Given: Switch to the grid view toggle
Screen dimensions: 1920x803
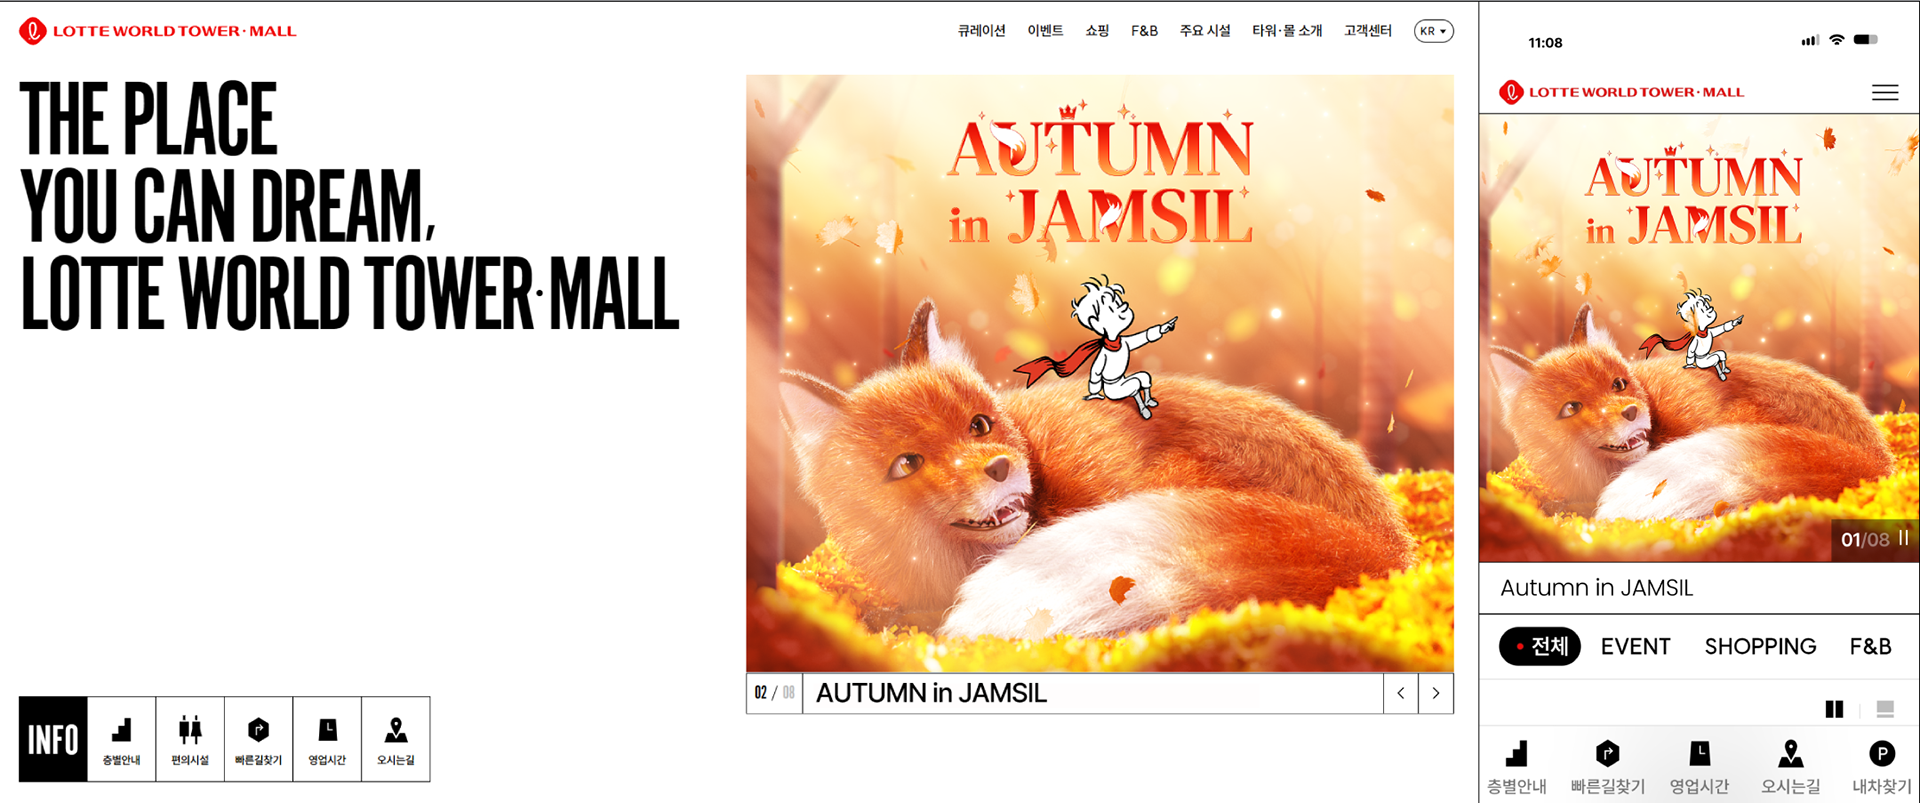Looking at the screenshot, I should click(1834, 709).
